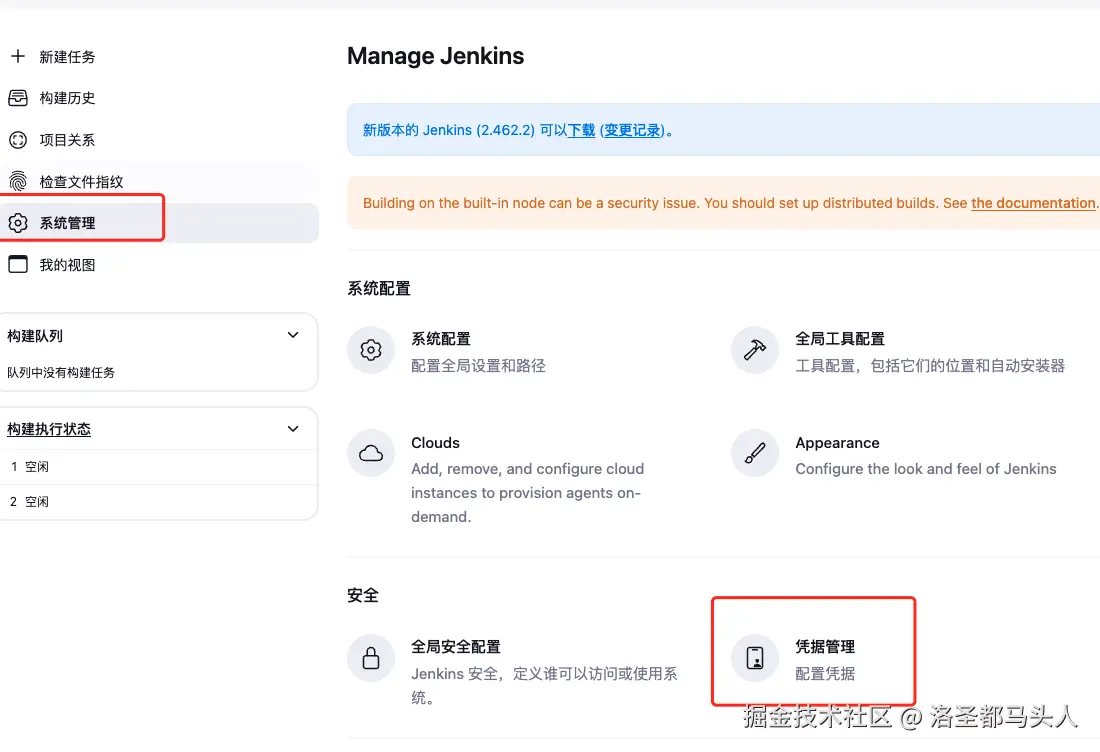
Task: Click the Clouds 'Add, remove, and configure' description
Action: coord(528,492)
